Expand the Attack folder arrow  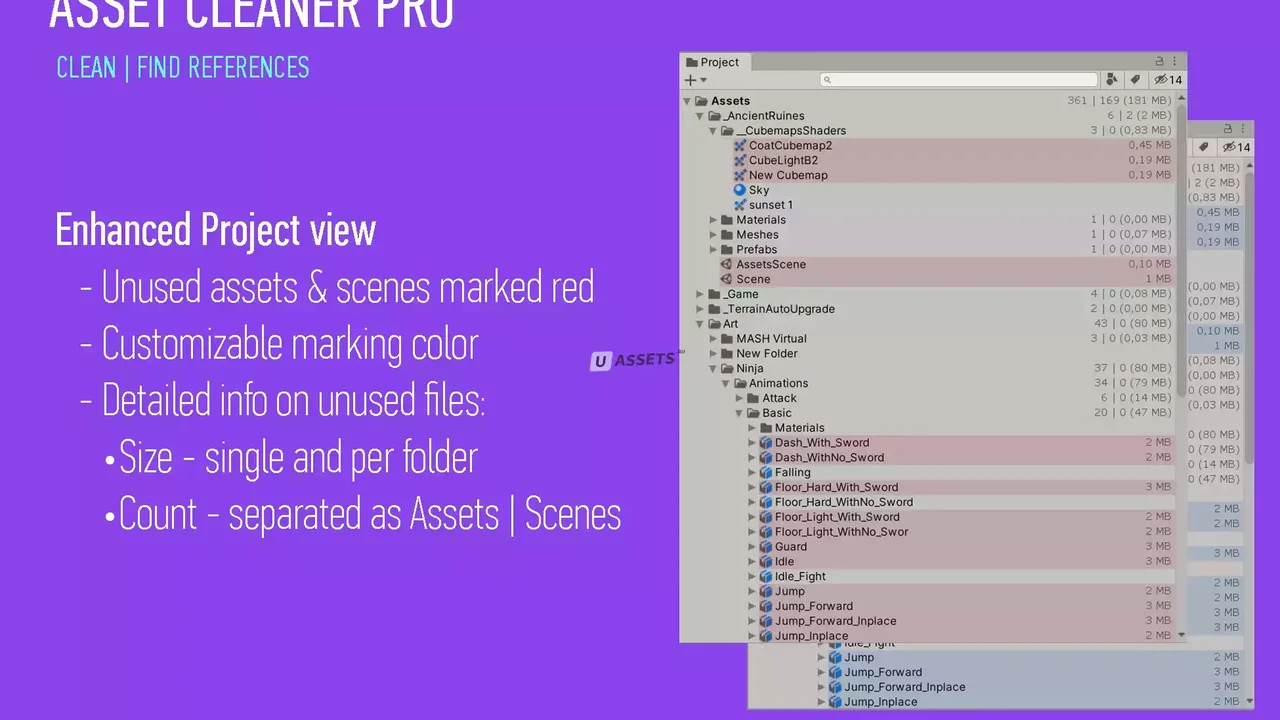pyautogui.click(x=740, y=398)
